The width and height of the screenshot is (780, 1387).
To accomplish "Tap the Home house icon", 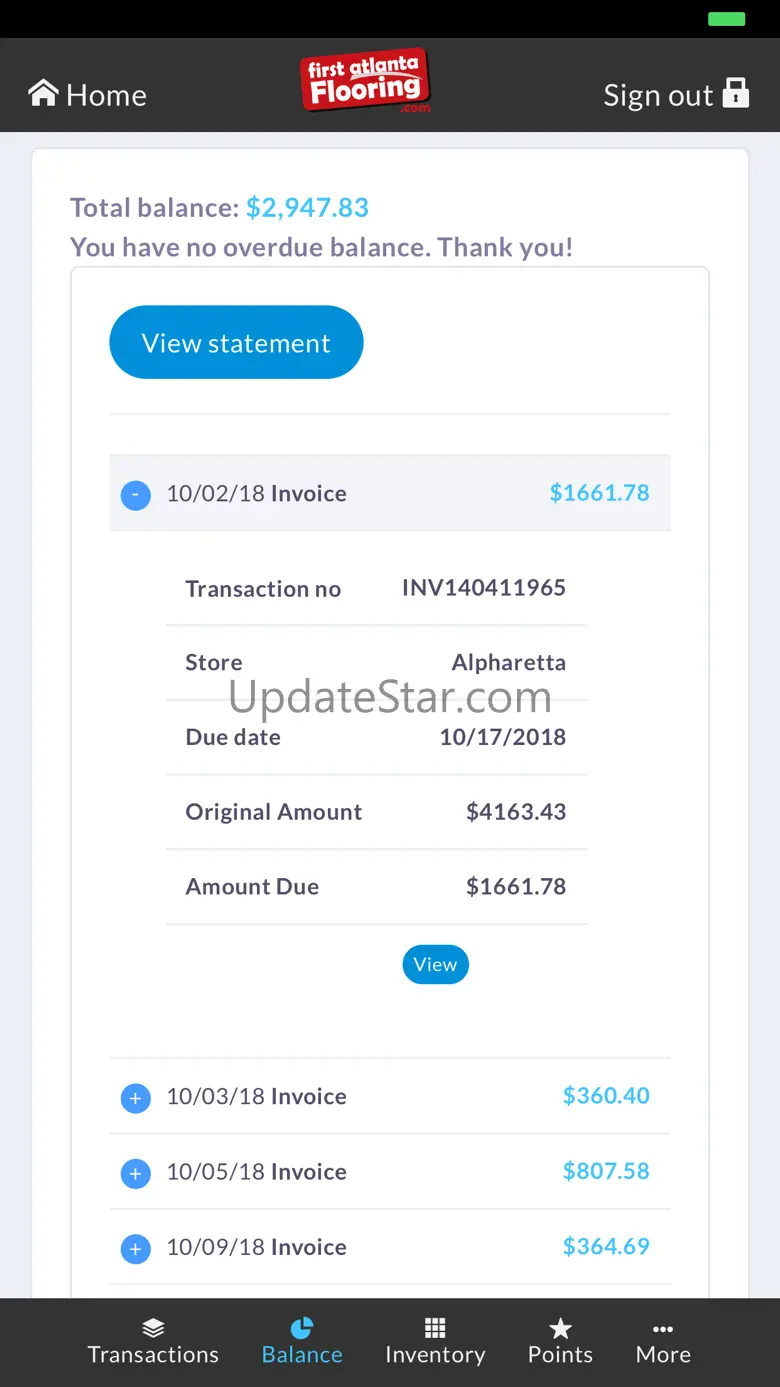I will tap(43, 93).
